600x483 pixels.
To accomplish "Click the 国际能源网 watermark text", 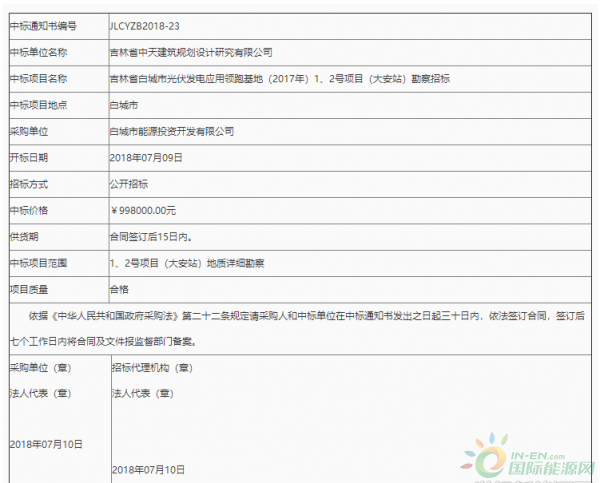I will tap(550, 466).
